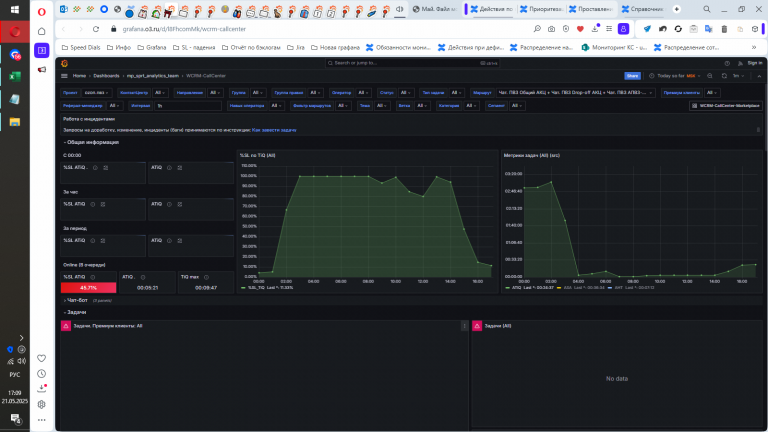Open the Today so far time picker

click(675, 76)
